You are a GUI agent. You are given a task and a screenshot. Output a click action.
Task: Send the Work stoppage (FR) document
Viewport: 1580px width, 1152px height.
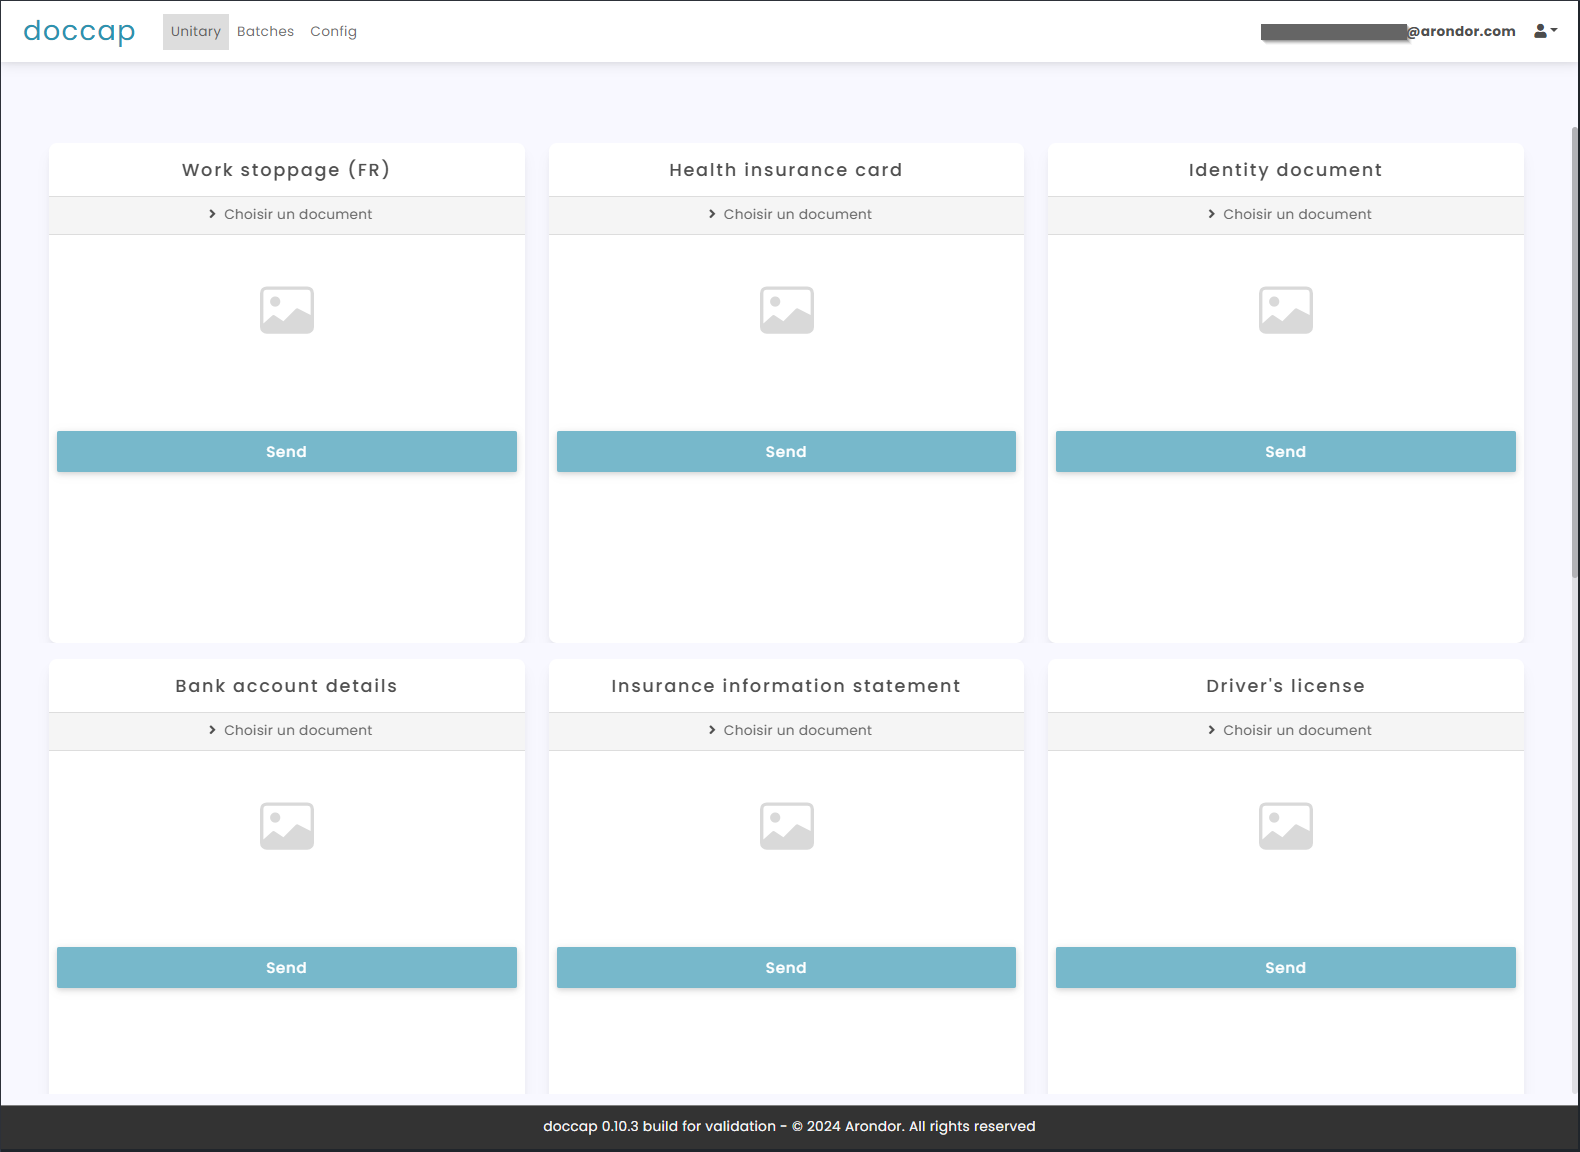point(286,452)
